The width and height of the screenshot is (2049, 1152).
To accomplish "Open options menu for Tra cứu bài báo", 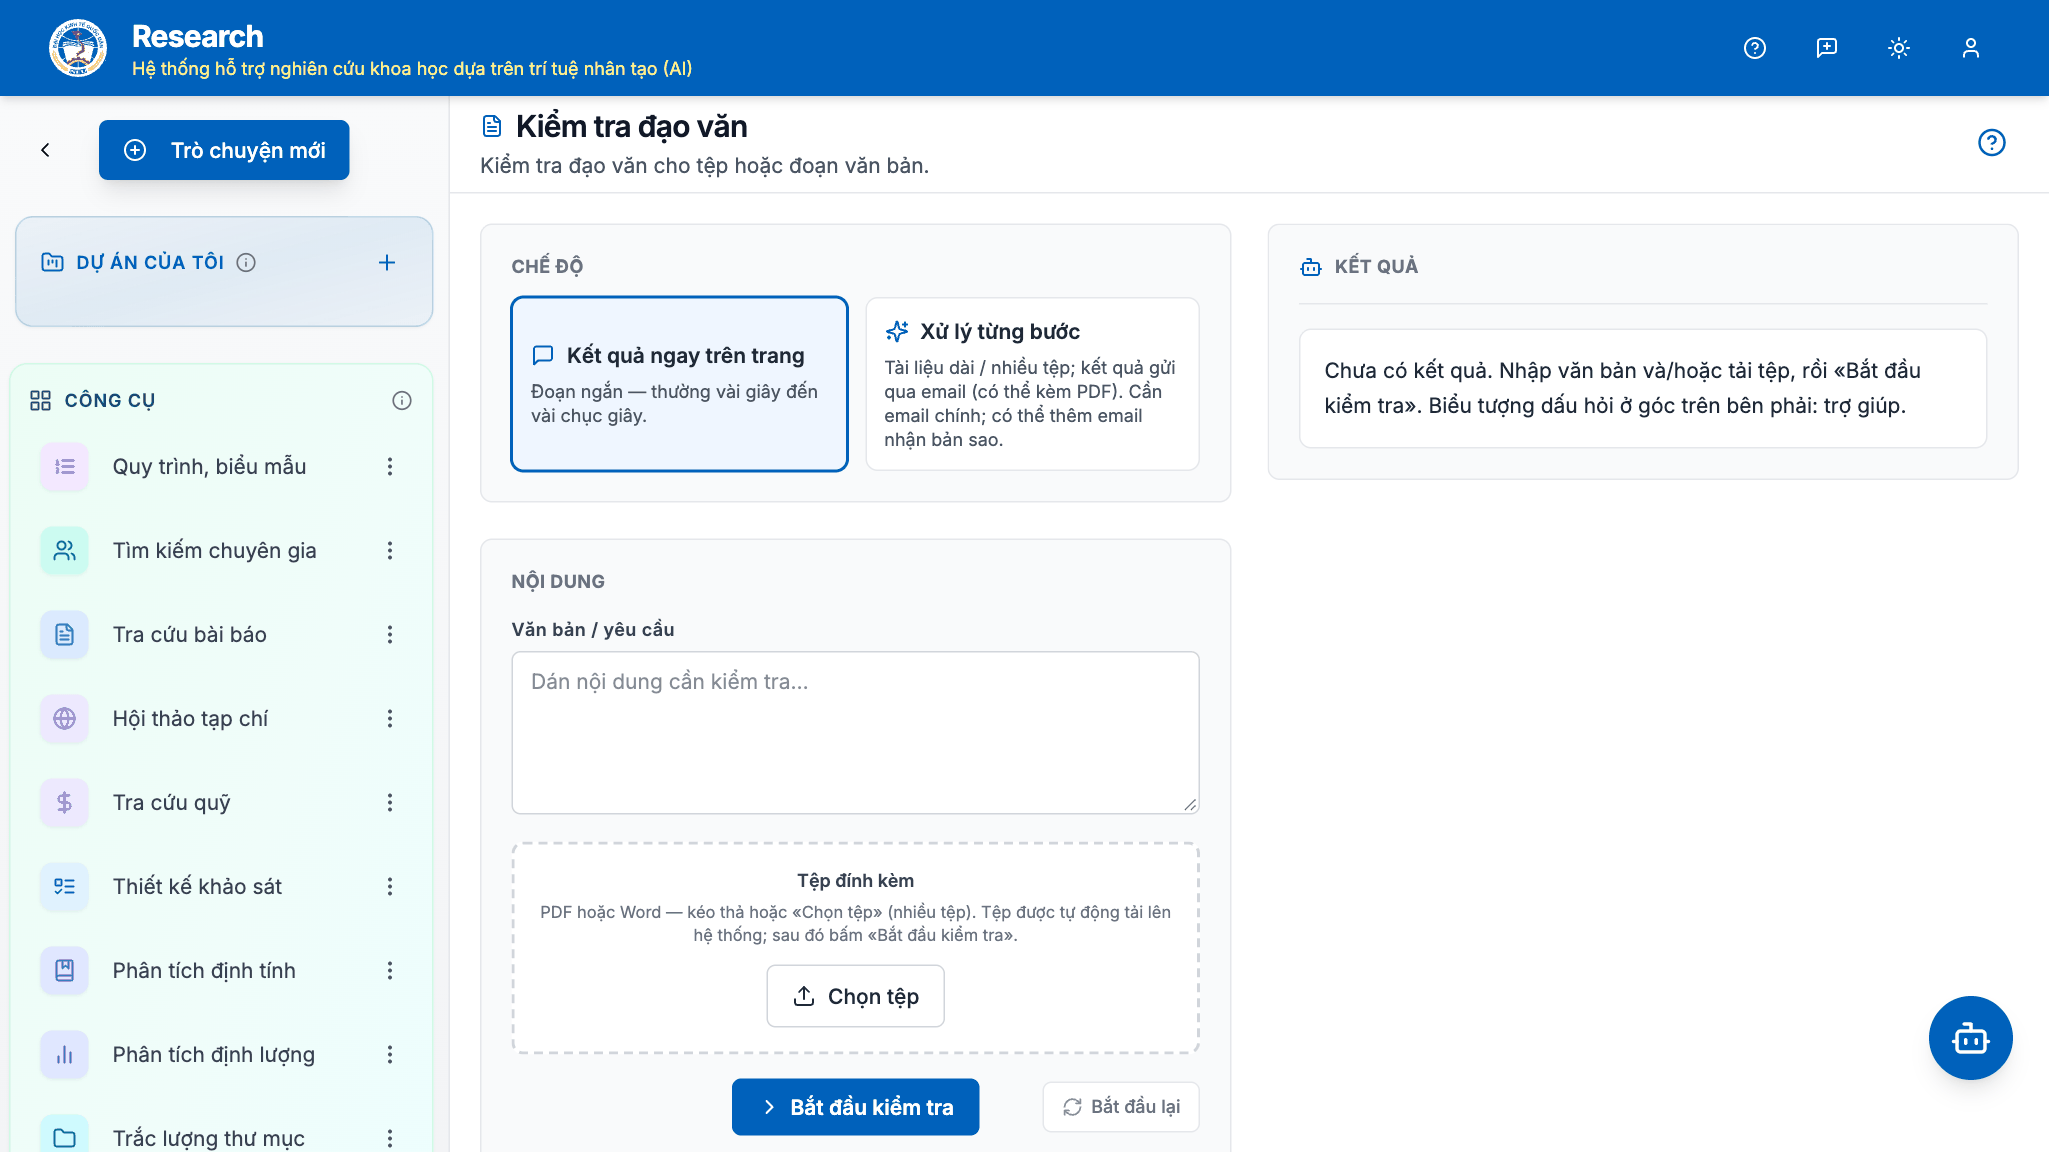I will (390, 634).
